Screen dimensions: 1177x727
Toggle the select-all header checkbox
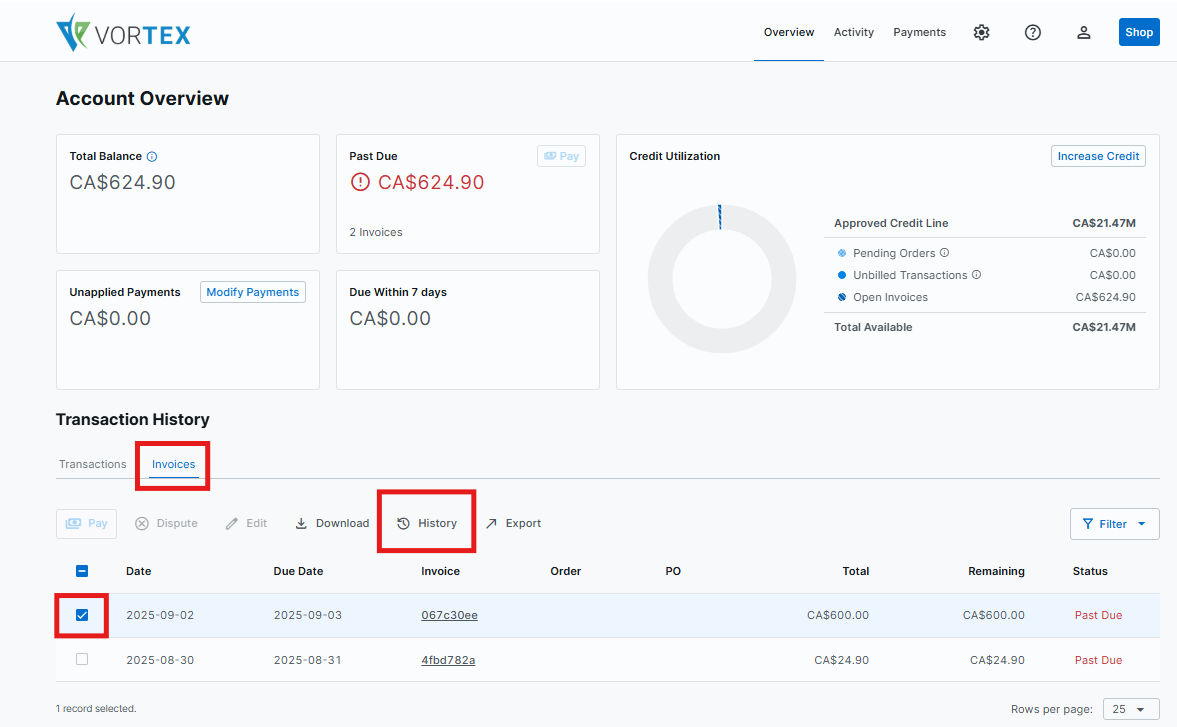(82, 571)
